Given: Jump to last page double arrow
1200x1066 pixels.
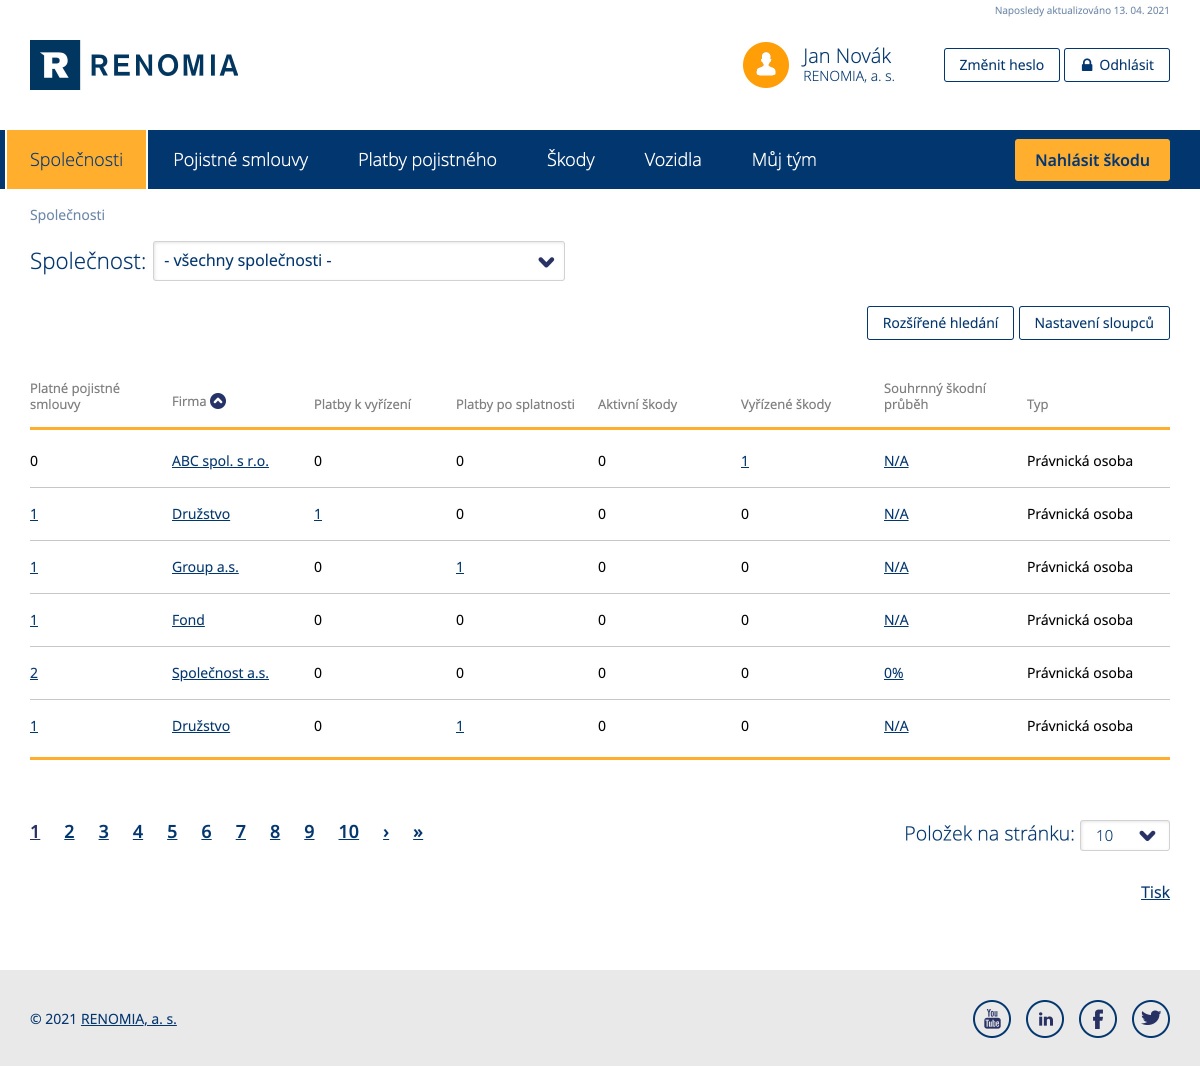Looking at the screenshot, I should coord(418,832).
